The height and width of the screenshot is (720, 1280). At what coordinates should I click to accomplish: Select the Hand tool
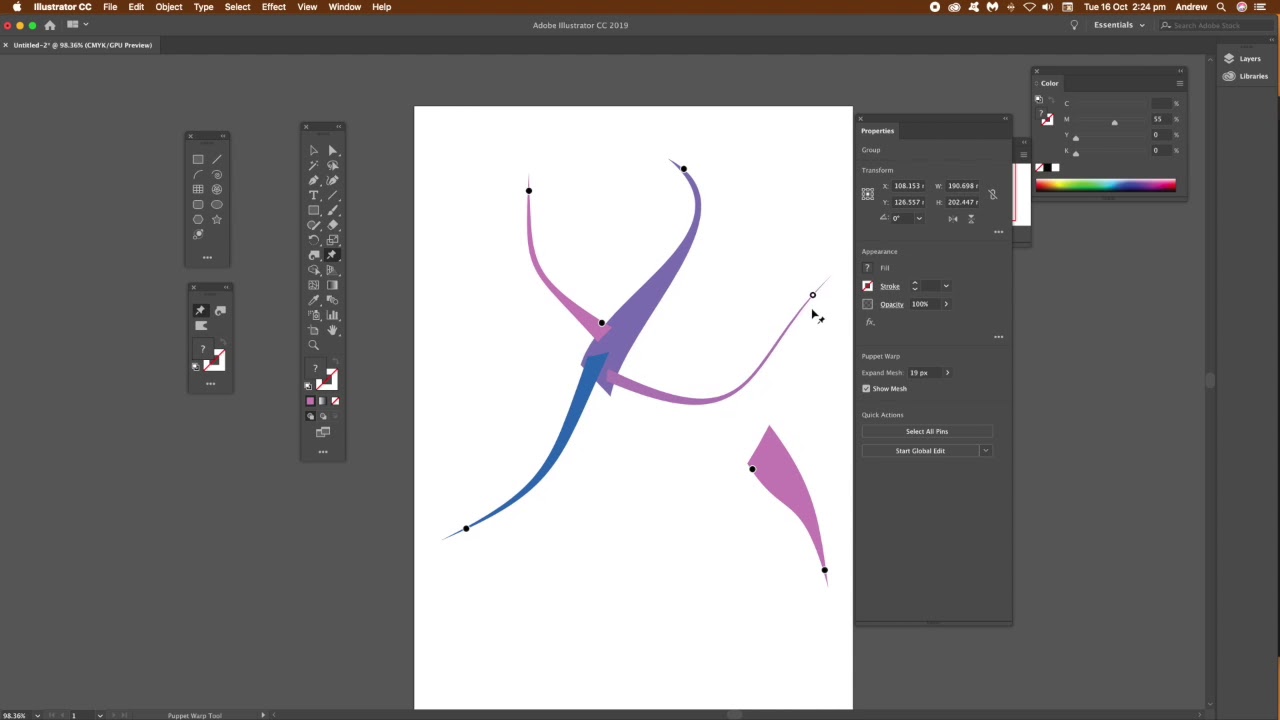[332, 330]
